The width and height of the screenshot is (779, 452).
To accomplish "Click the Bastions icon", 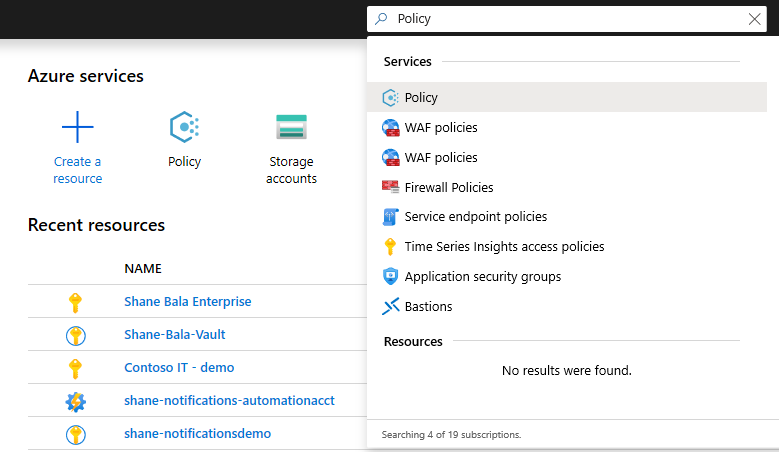I will (390, 306).
